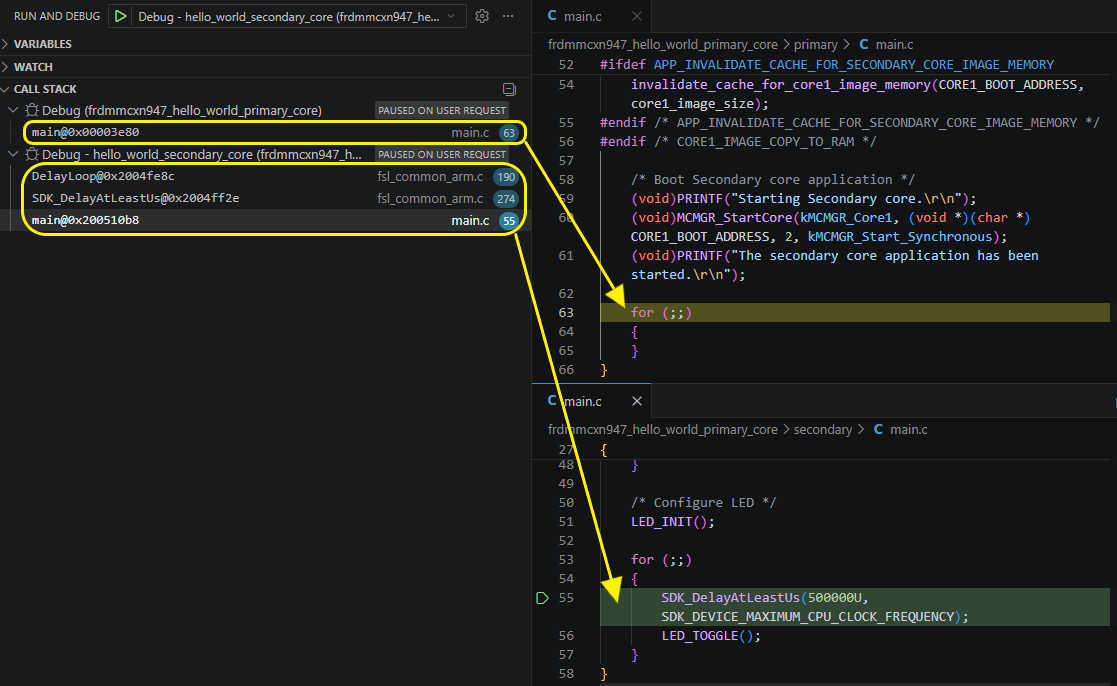Click frdmmcxn947_hello_world_primary_core in lower breadcrumb
This screenshot has height=686, width=1117.
coord(663,430)
